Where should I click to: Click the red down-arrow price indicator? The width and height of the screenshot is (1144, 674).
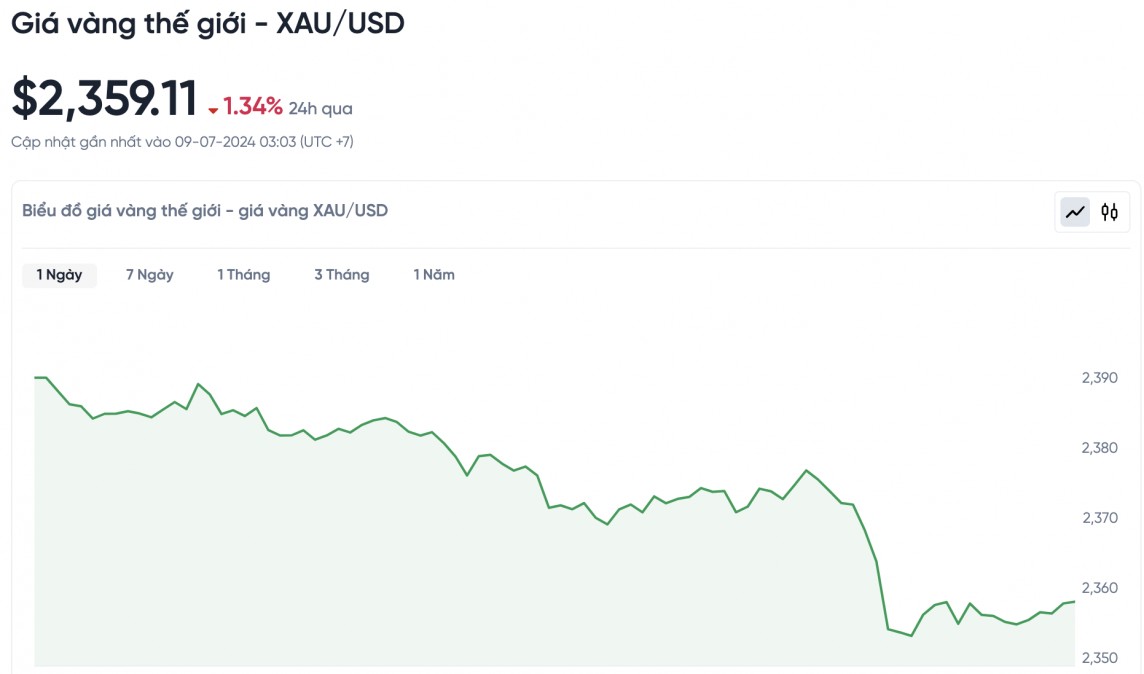click(213, 110)
